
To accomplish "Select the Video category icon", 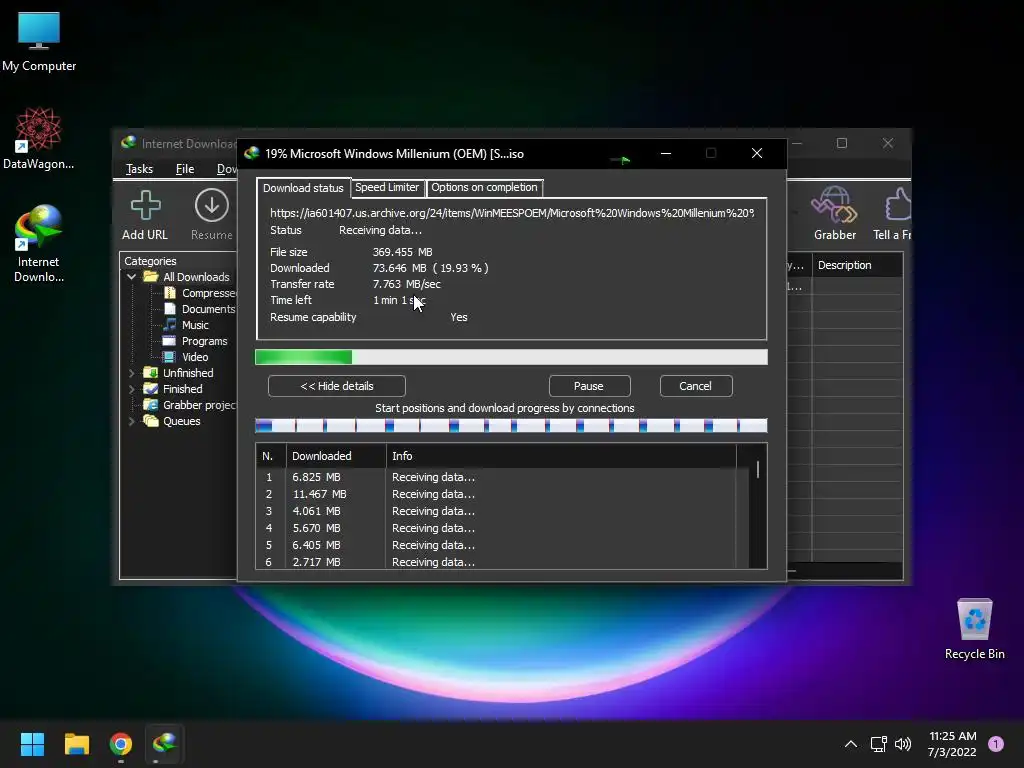I will pyautogui.click(x=170, y=357).
